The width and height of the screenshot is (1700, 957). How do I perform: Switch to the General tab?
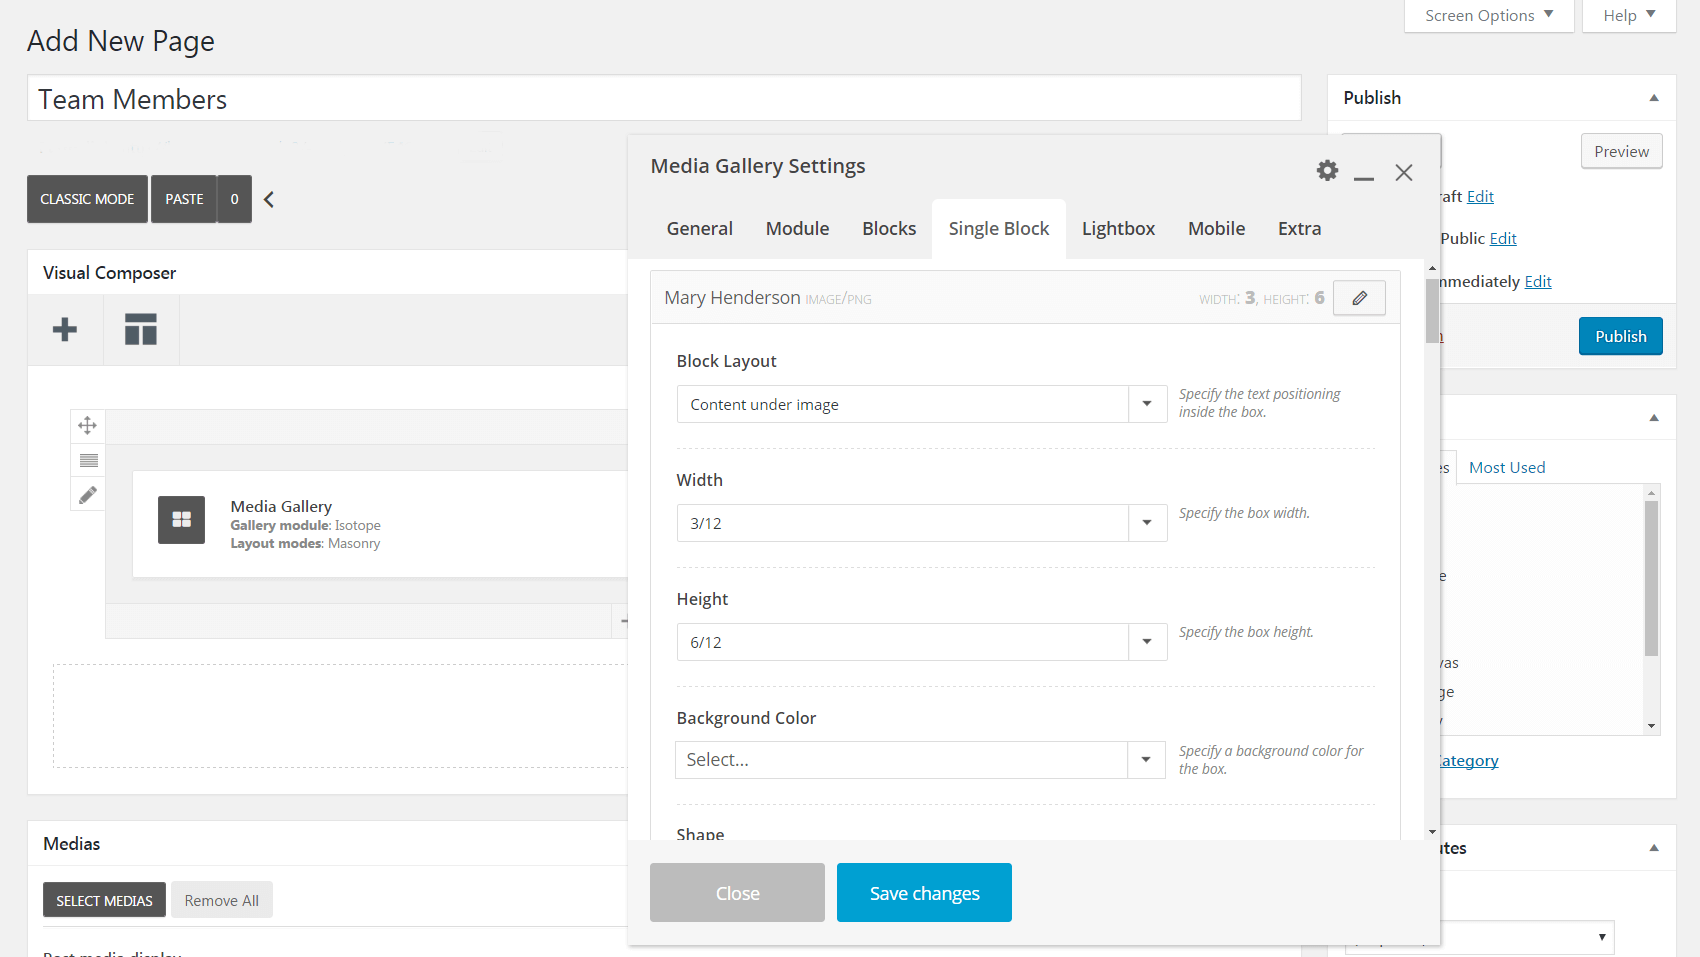click(700, 229)
